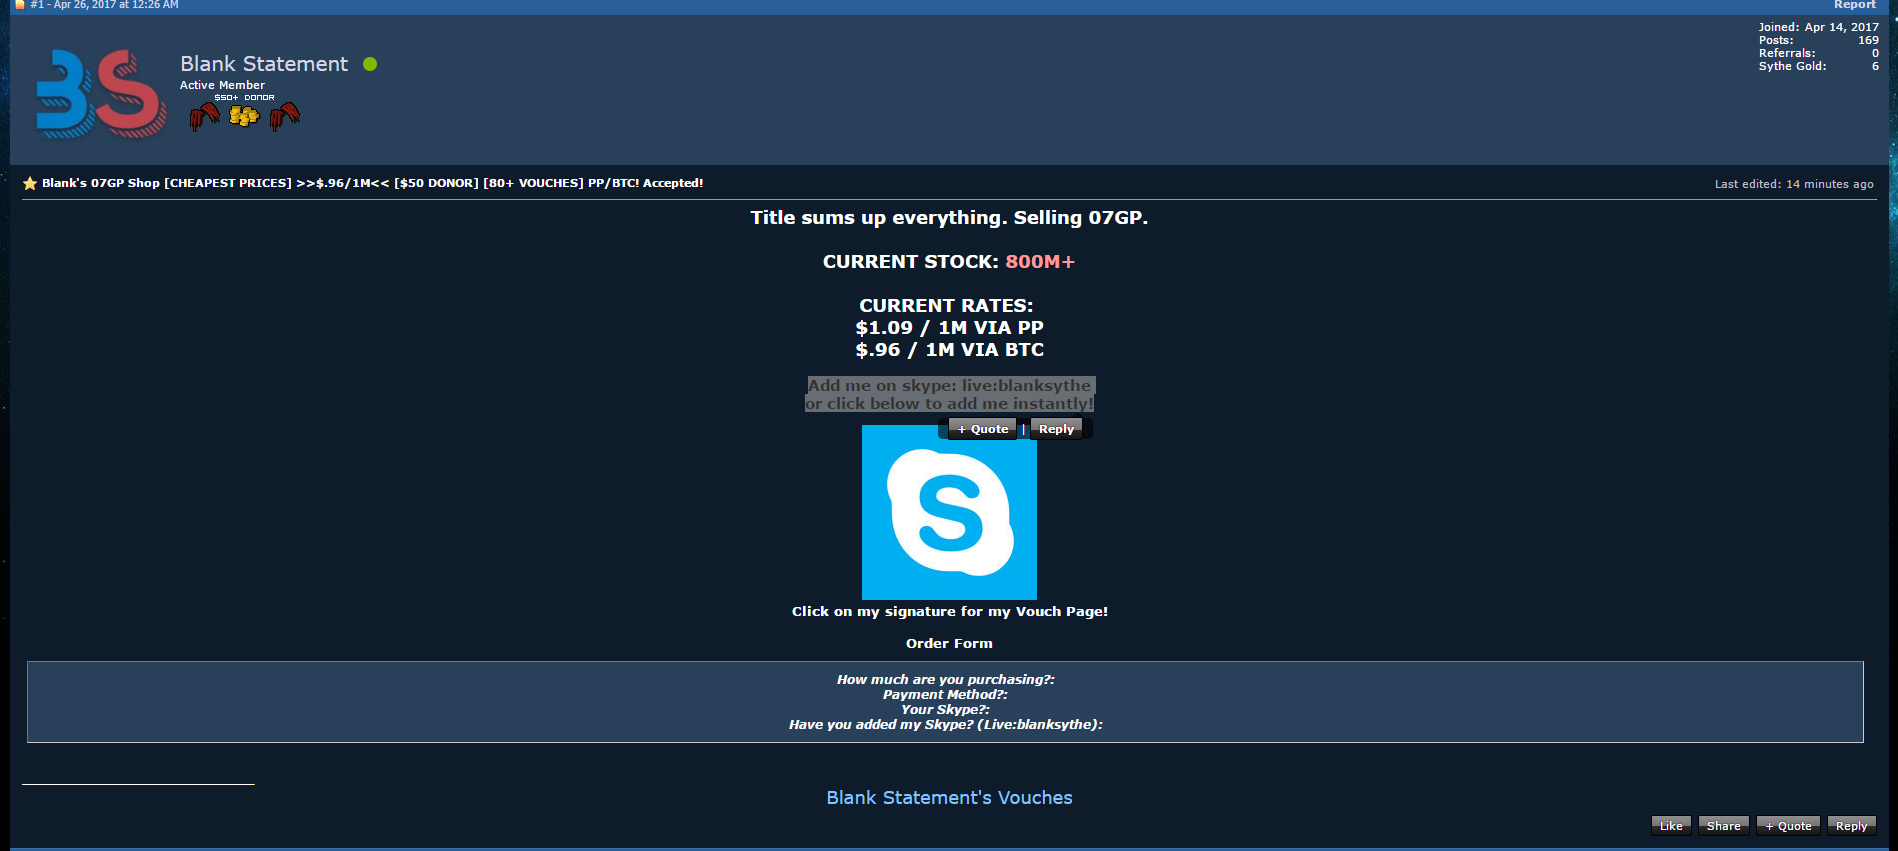Click 'Click on my signature for my Vouch Page!'
The height and width of the screenshot is (851, 1898).
949,612
